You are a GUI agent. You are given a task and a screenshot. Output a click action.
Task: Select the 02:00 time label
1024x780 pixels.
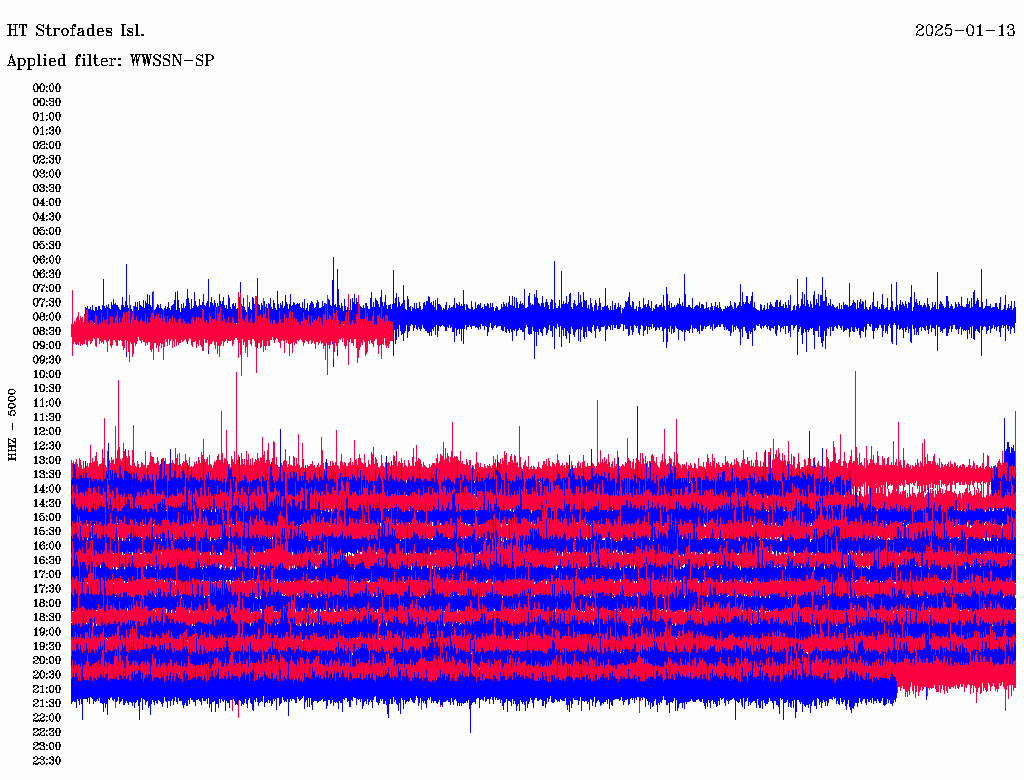coord(47,146)
